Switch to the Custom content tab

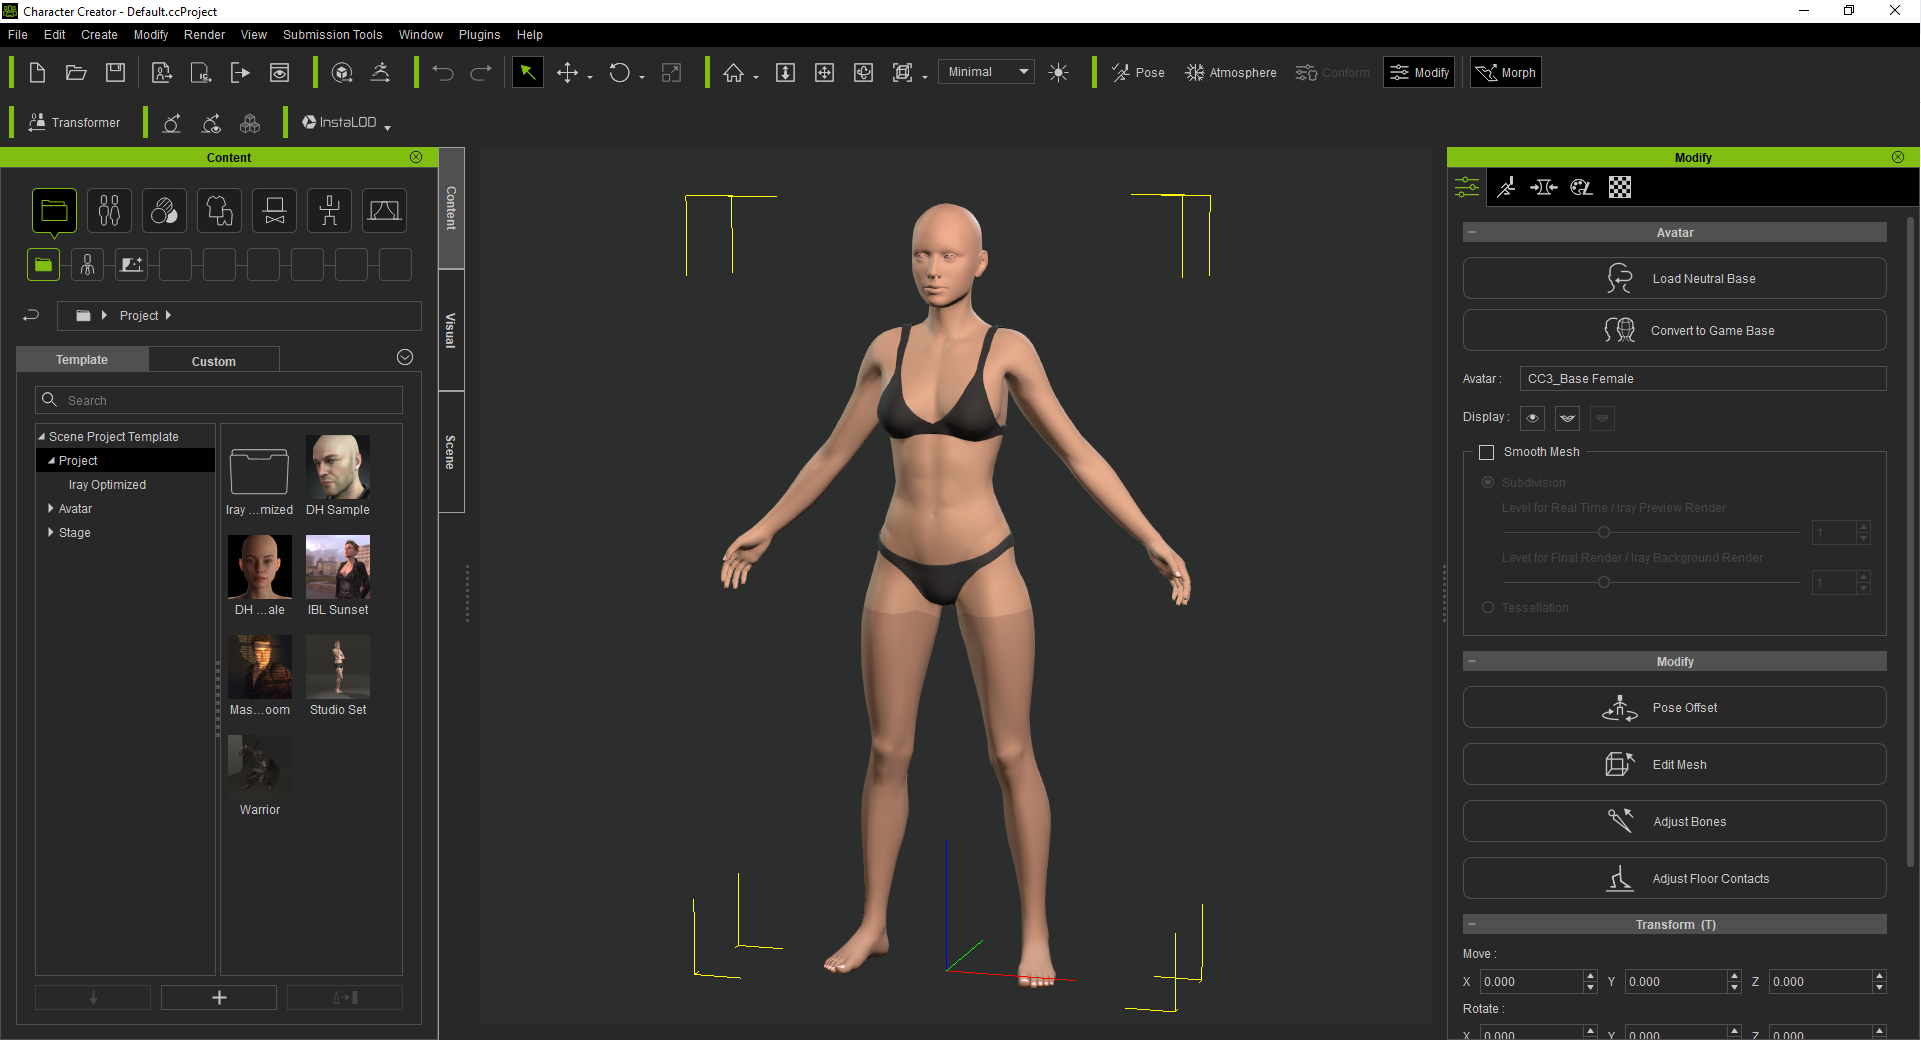click(214, 361)
